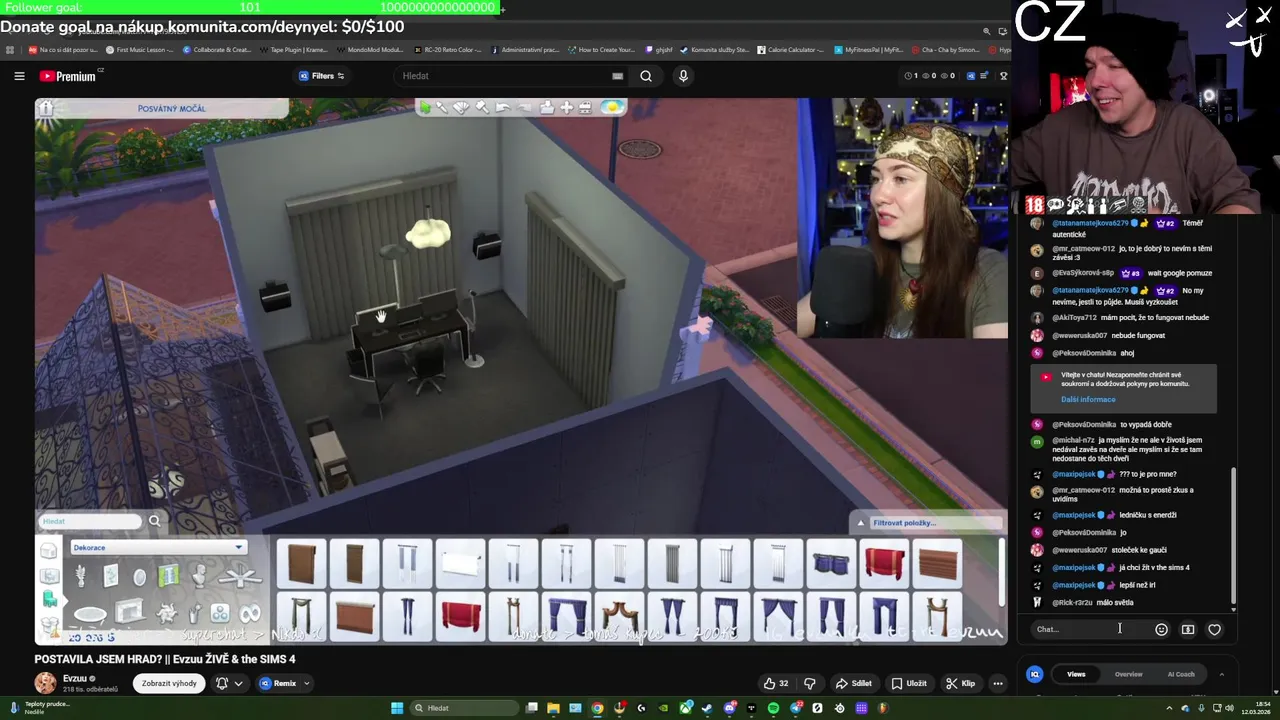The width and height of the screenshot is (1280, 720).
Task: Collapse the vidIQ panel with chevron
Action: coord(1221,674)
